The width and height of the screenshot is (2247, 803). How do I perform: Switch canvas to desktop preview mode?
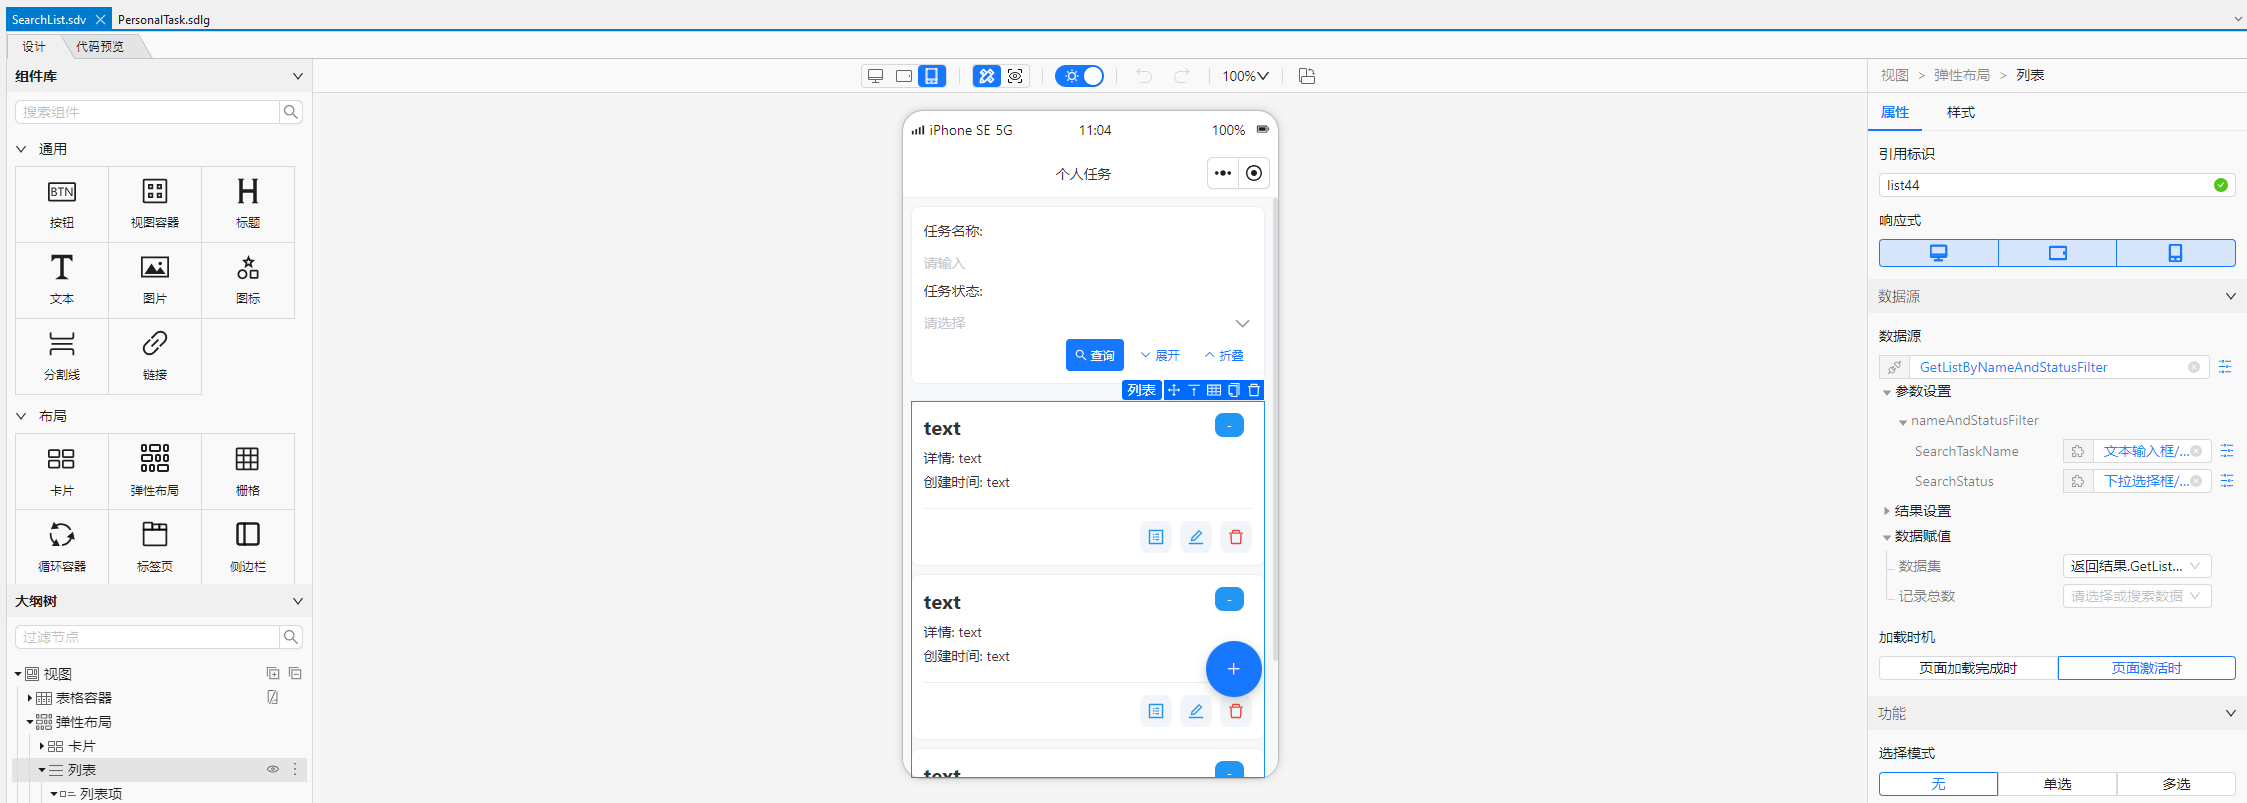tap(876, 76)
